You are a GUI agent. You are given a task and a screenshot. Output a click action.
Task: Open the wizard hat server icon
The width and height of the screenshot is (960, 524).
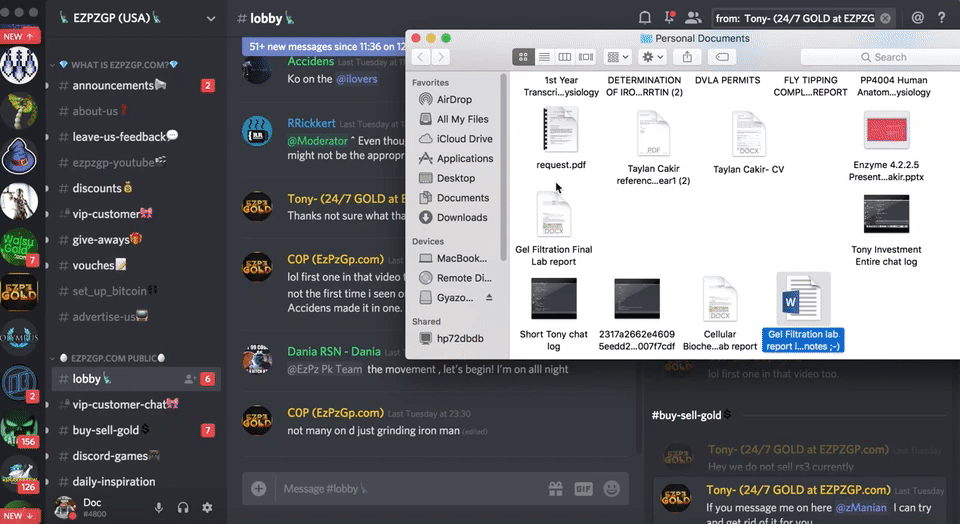pos(20,155)
